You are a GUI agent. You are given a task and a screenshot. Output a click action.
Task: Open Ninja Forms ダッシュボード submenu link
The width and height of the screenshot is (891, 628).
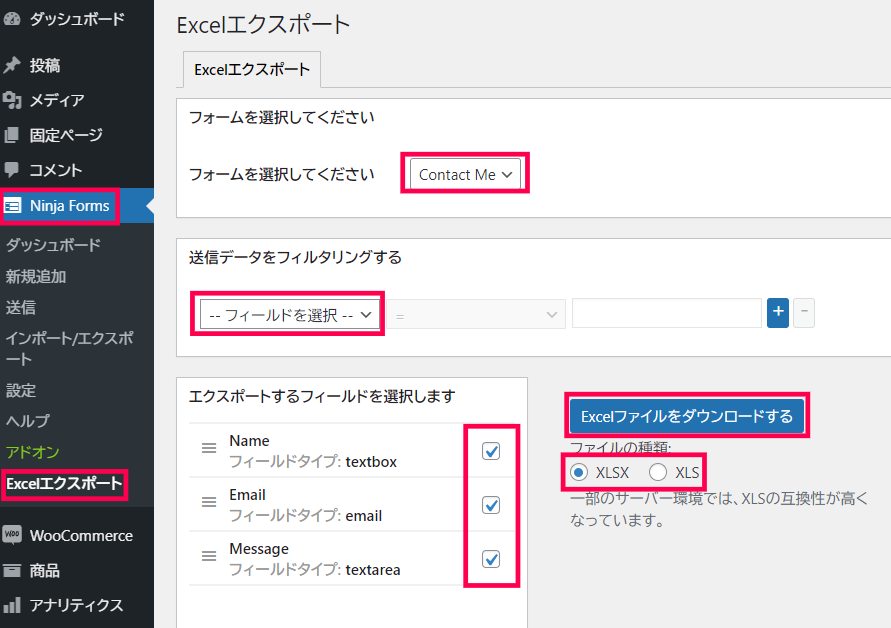[x=53, y=245]
